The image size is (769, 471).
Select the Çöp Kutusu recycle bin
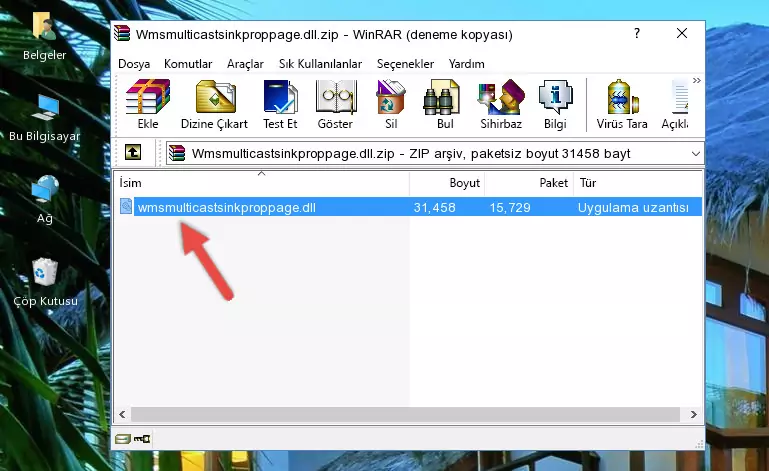[x=45, y=282]
